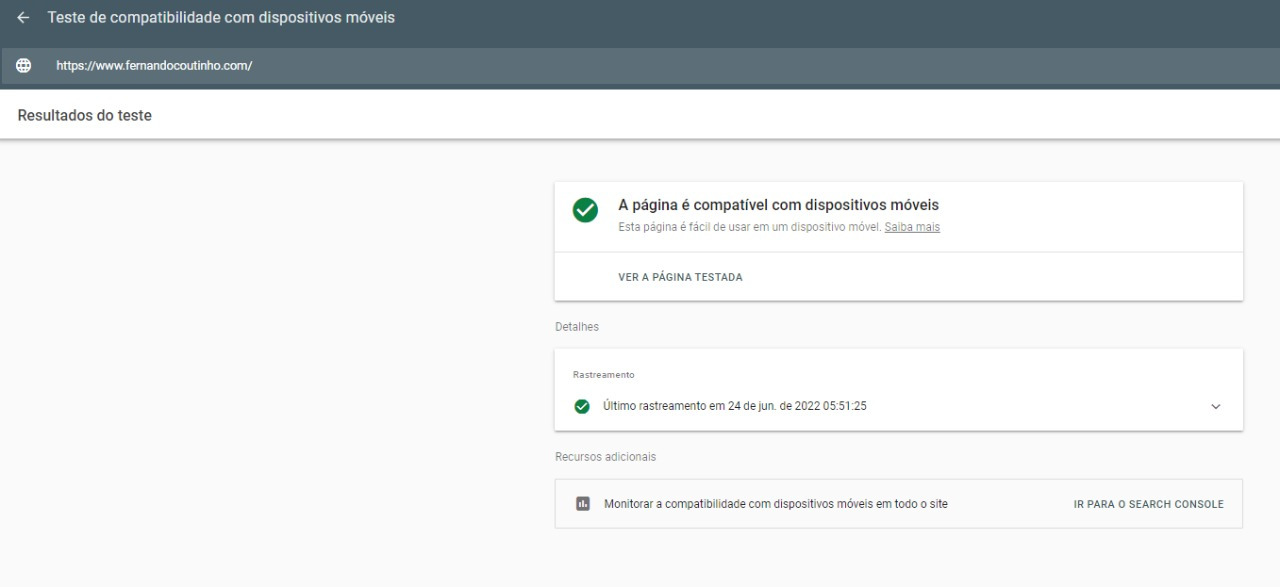Click the green compatibility checkmark icon
This screenshot has width=1280, height=587.
pyautogui.click(x=584, y=210)
